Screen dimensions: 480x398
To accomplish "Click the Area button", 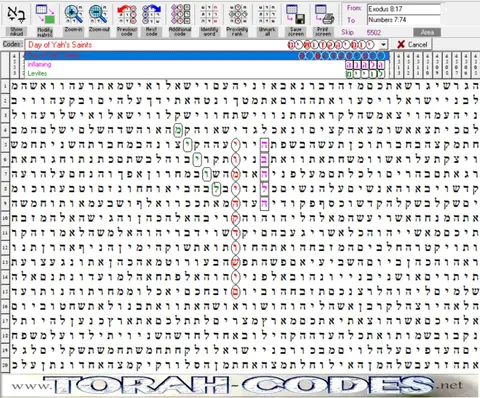I will (427, 32).
